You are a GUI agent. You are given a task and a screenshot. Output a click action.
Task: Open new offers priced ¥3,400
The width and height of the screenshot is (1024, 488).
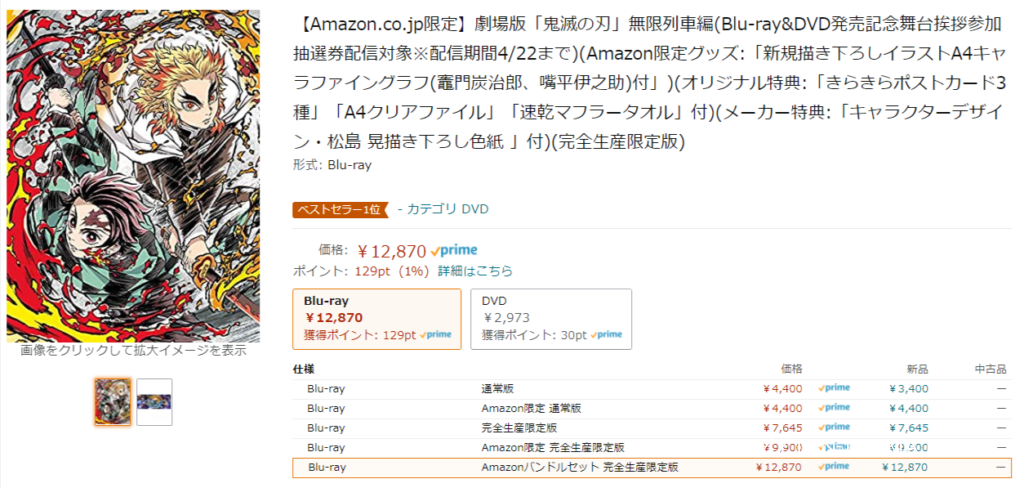[x=908, y=389]
